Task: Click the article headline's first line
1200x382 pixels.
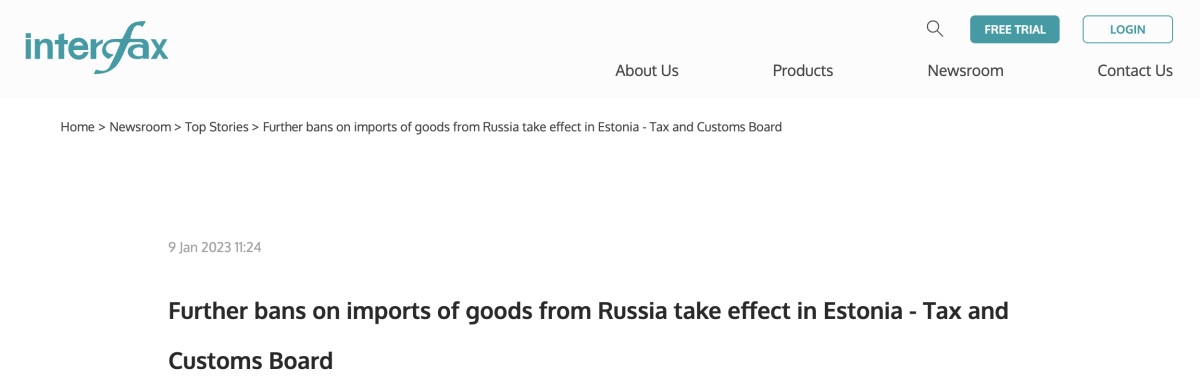Action: click(588, 311)
